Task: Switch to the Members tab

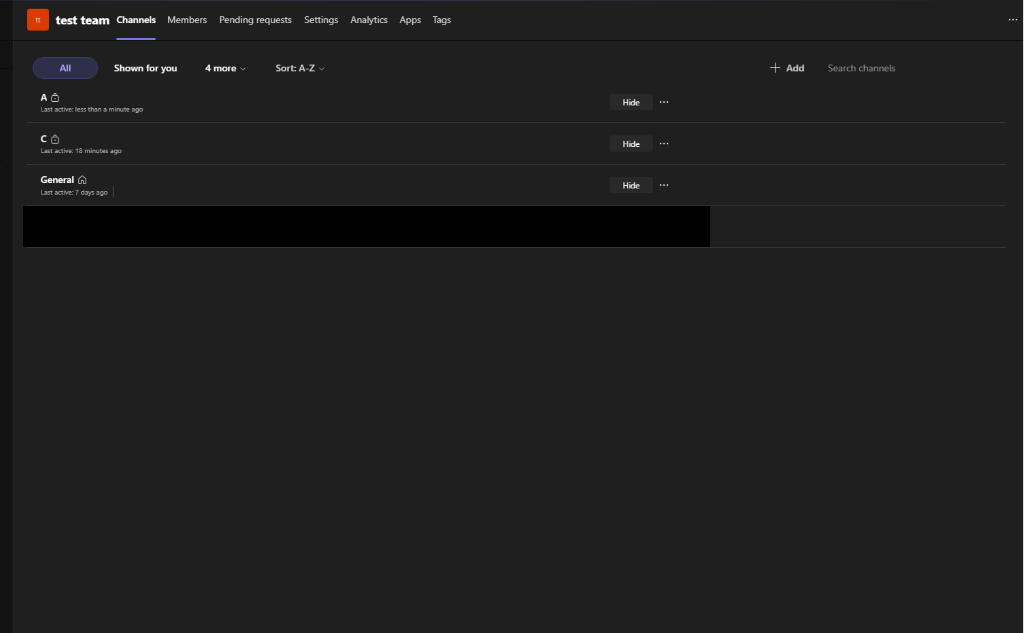Action: tap(187, 20)
